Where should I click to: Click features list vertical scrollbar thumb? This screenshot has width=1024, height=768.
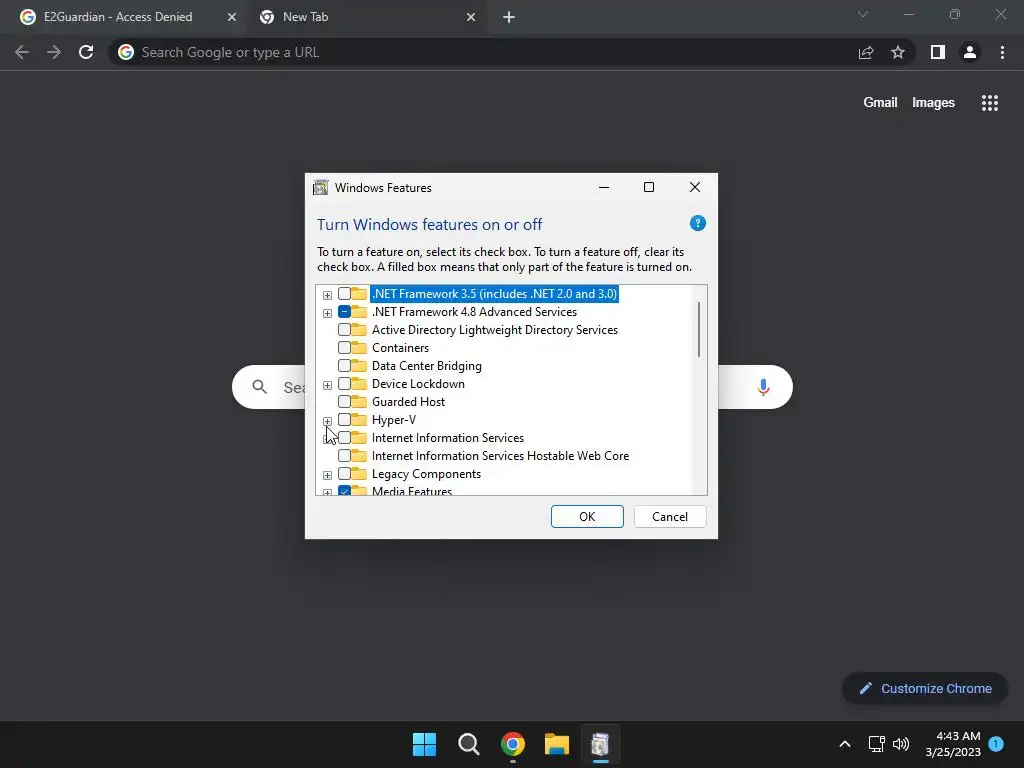[699, 329]
